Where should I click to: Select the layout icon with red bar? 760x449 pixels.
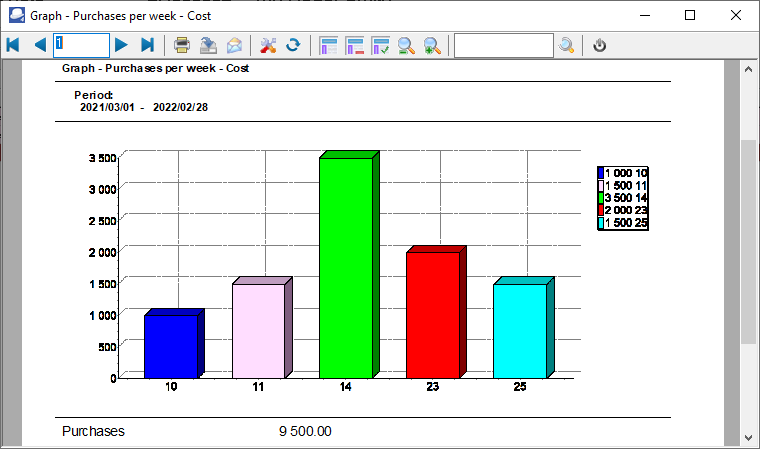(x=355, y=46)
